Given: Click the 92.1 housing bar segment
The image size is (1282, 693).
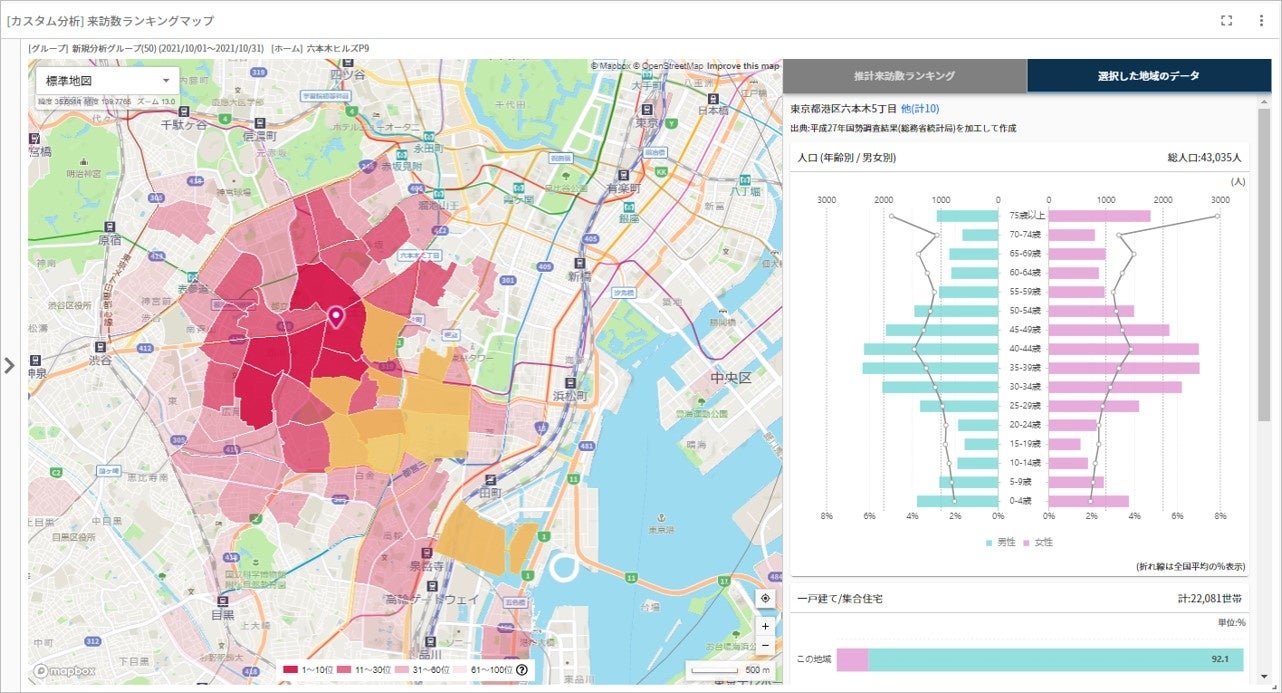Looking at the screenshot, I should coord(1055,659).
